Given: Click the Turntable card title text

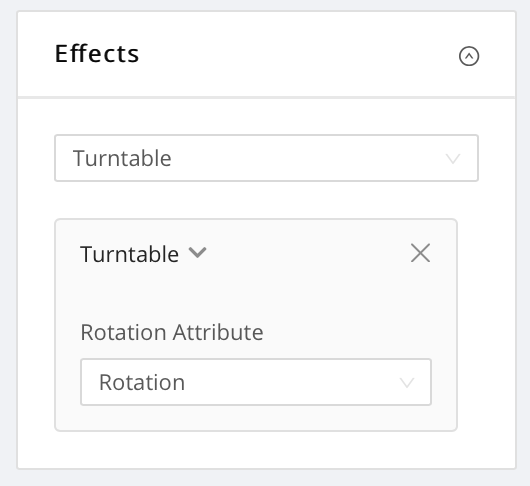Looking at the screenshot, I should pos(129,254).
